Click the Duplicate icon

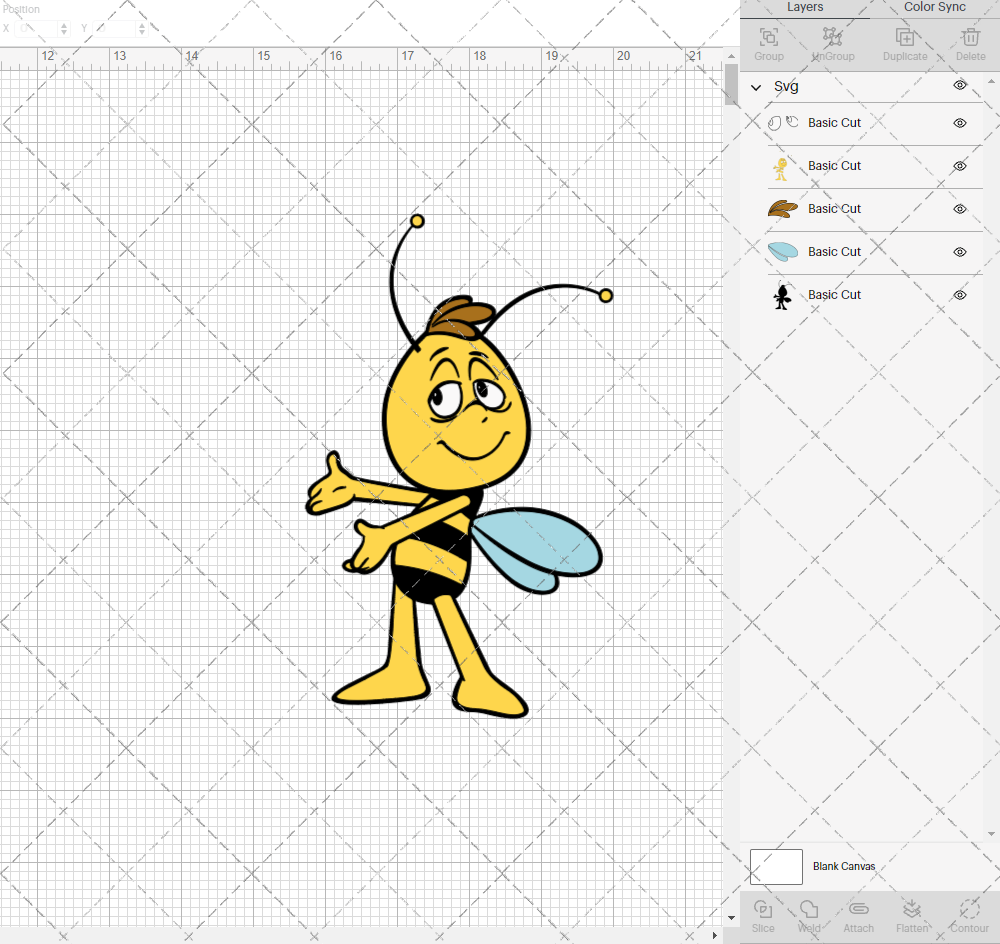point(905,38)
